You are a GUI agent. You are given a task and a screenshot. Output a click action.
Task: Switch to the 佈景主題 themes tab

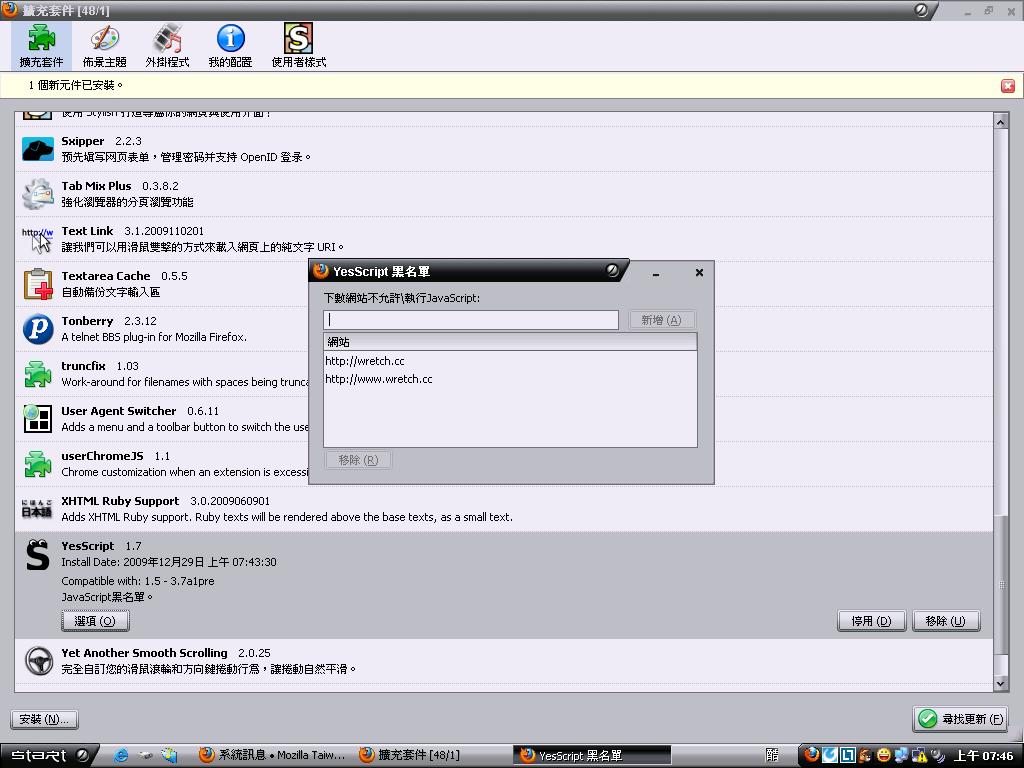(104, 46)
